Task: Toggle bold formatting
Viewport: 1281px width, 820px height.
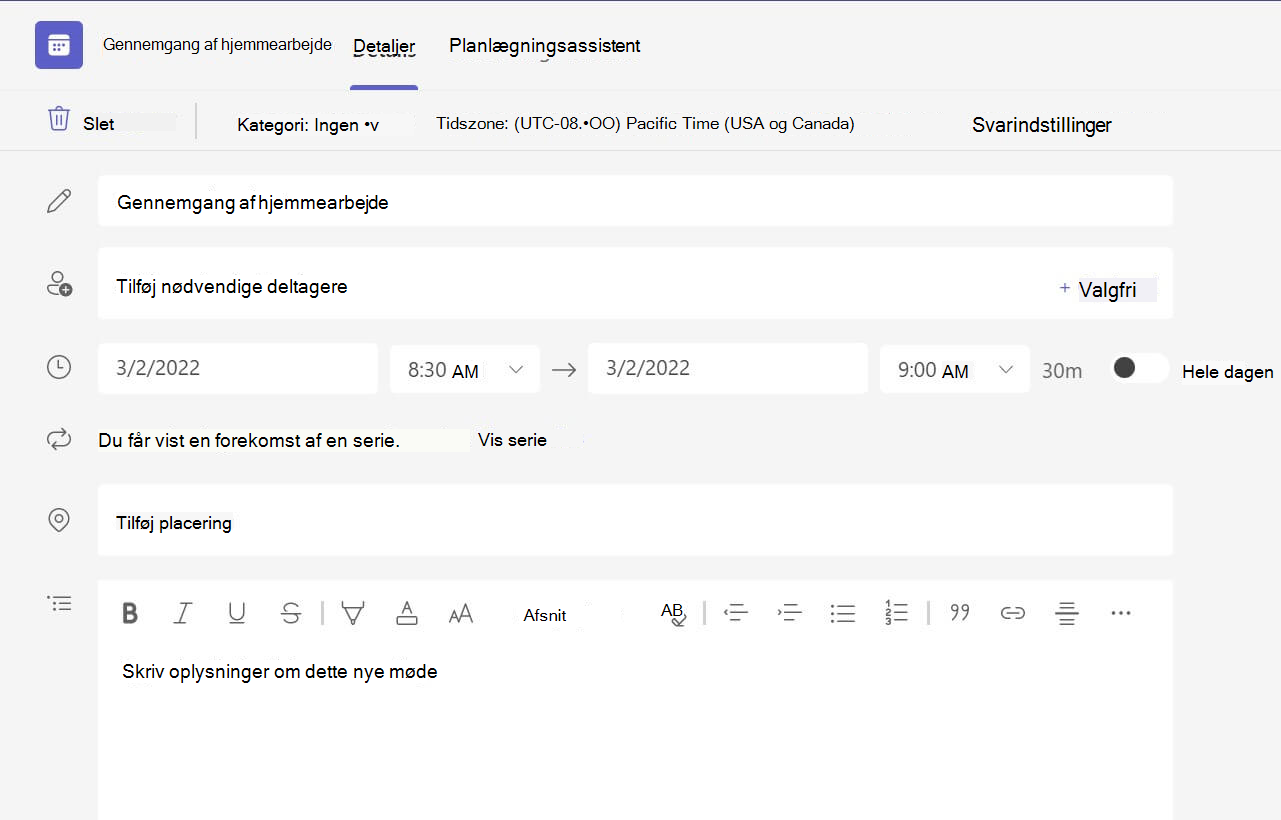Action: pos(130,613)
